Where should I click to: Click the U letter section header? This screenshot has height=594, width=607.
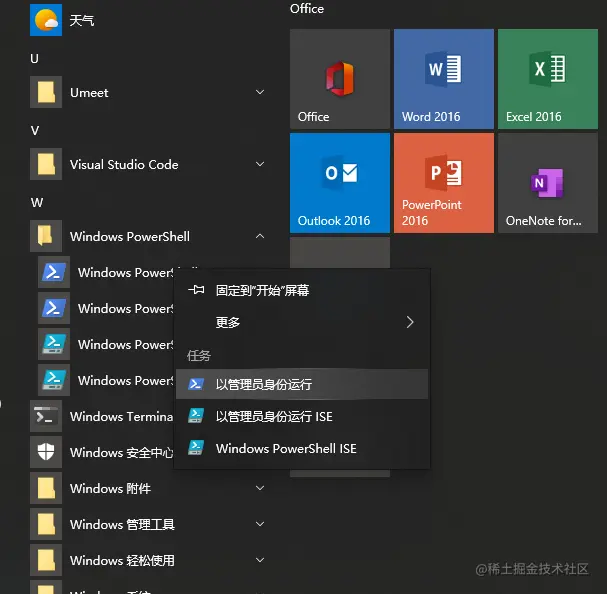pos(34,58)
